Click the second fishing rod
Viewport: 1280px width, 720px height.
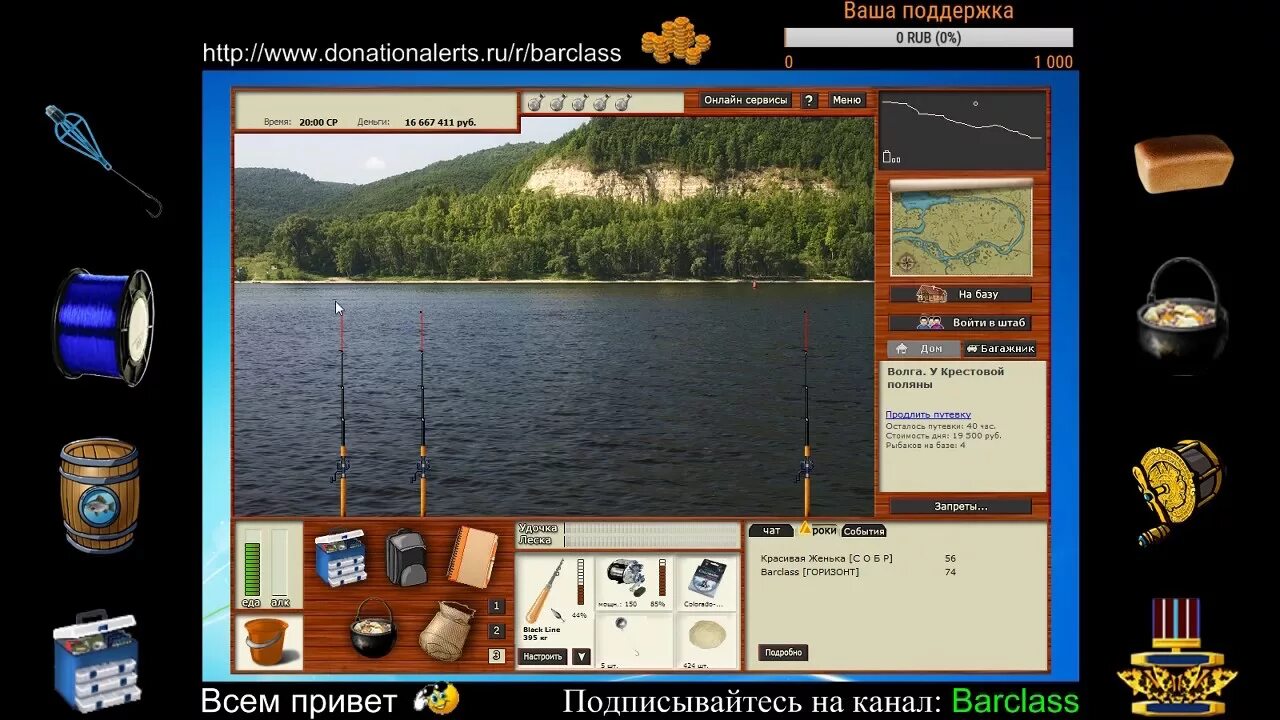tap(422, 412)
